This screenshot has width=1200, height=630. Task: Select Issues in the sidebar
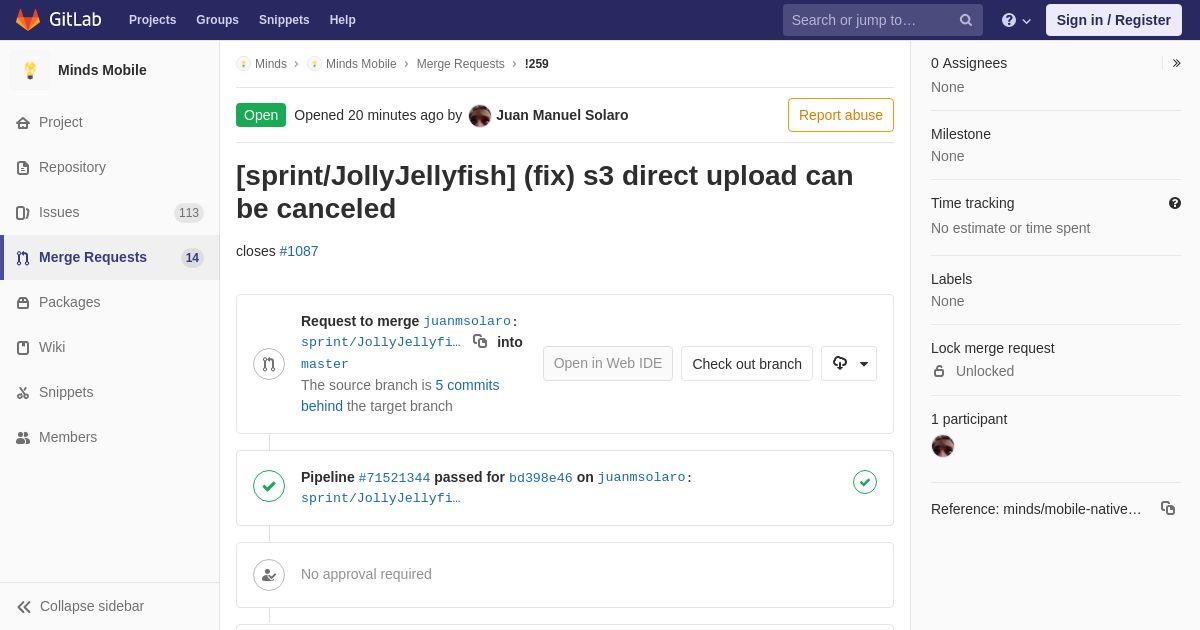pyautogui.click(x=110, y=213)
